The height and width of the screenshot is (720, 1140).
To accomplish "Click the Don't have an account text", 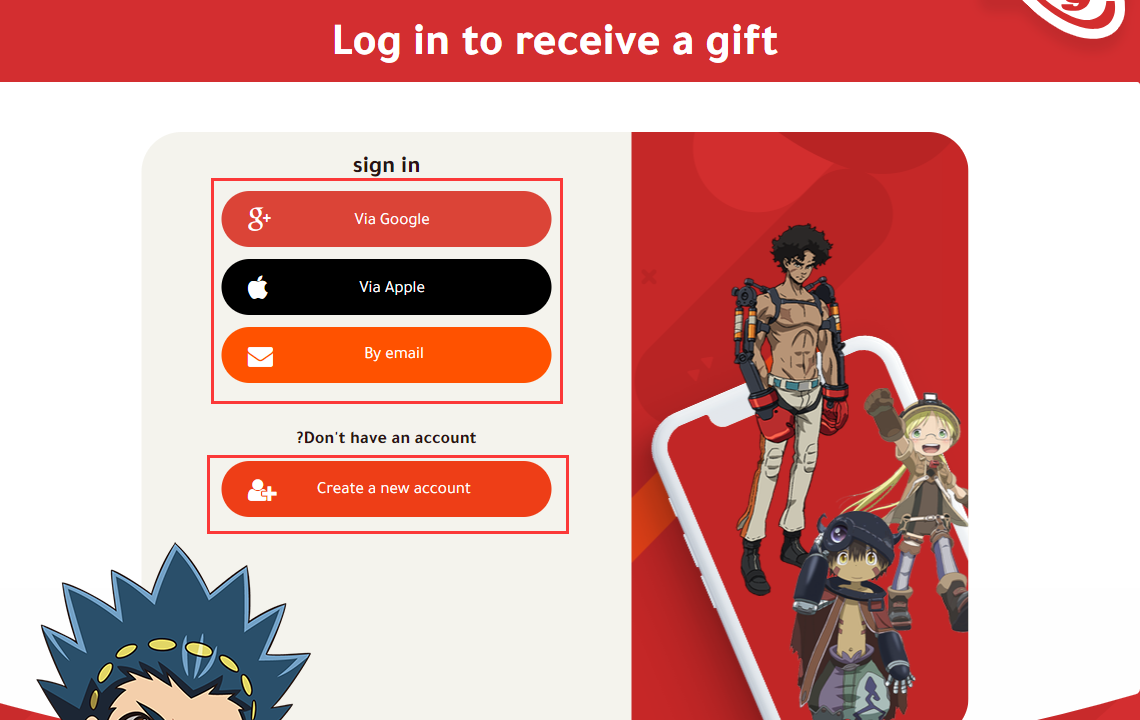I will (x=386, y=438).
